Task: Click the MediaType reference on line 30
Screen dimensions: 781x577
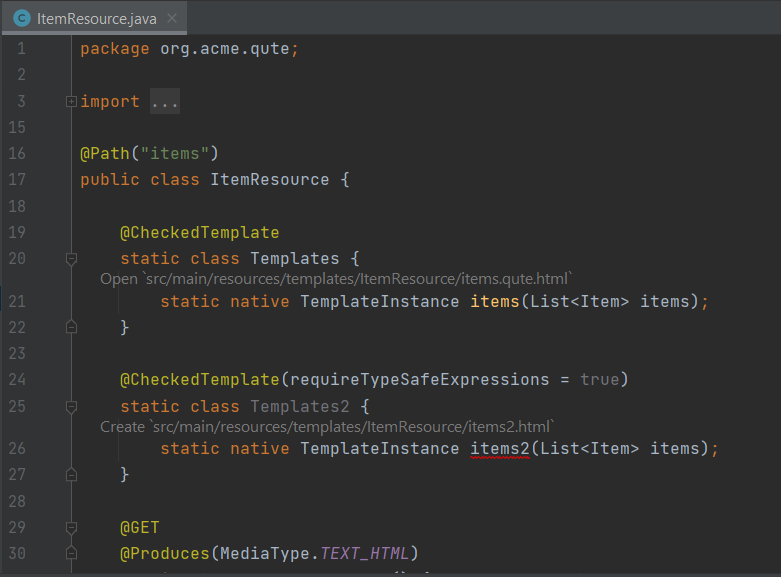Action: tap(264, 554)
